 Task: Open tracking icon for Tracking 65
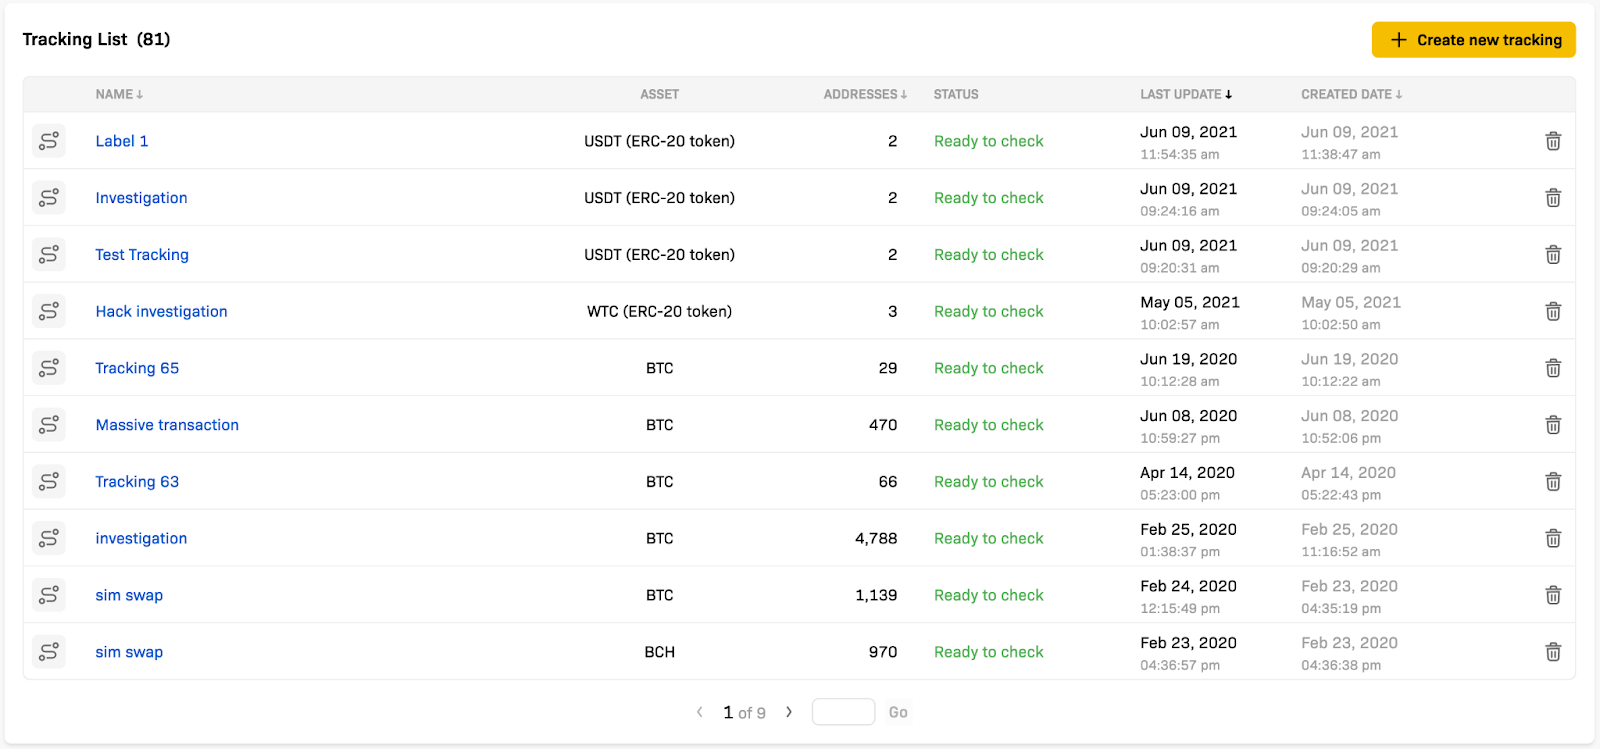pos(48,368)
